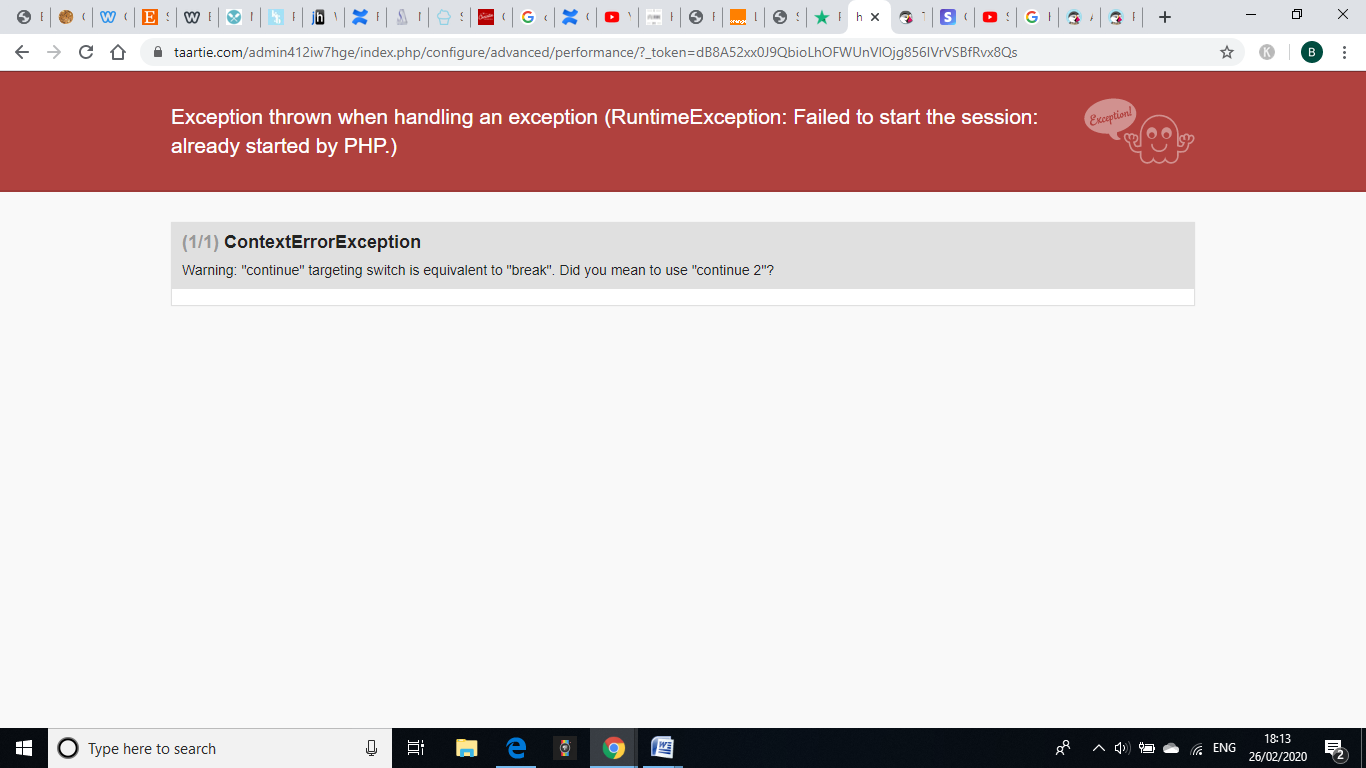Open File Explorer from the taskbar

click(x=466, y=748)
